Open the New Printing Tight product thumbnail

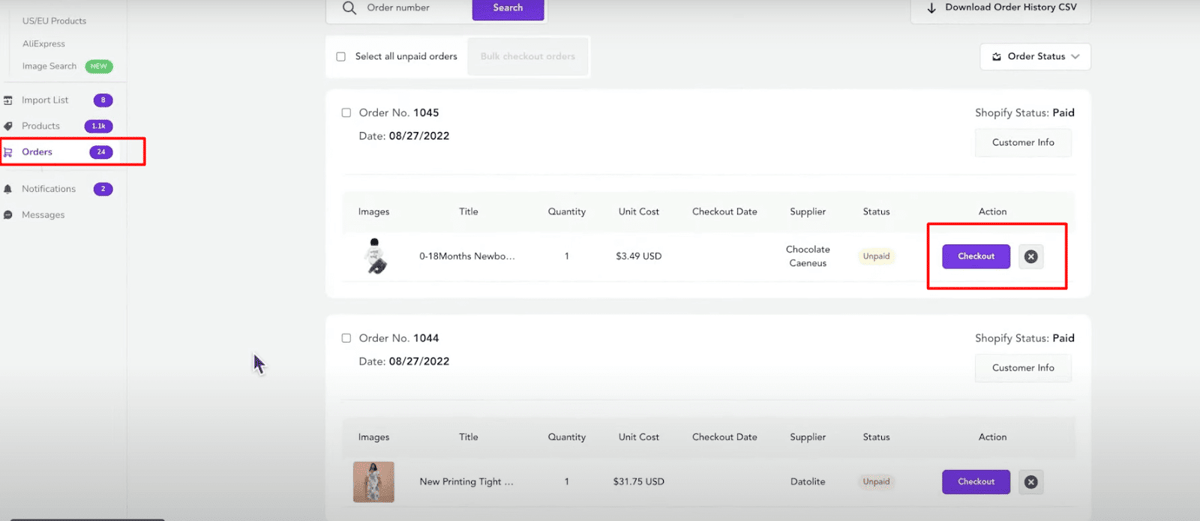tap(373, 482)
